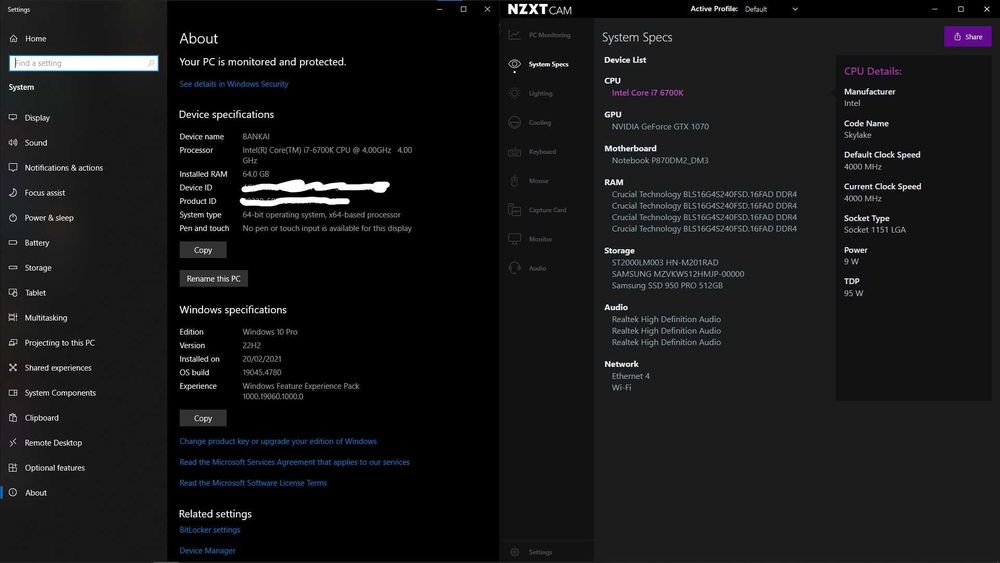Screen dimensions: 1000x563
Task: Select NVIDIA GeForce GTX 1070 device
Action: (x=660, y=127)
